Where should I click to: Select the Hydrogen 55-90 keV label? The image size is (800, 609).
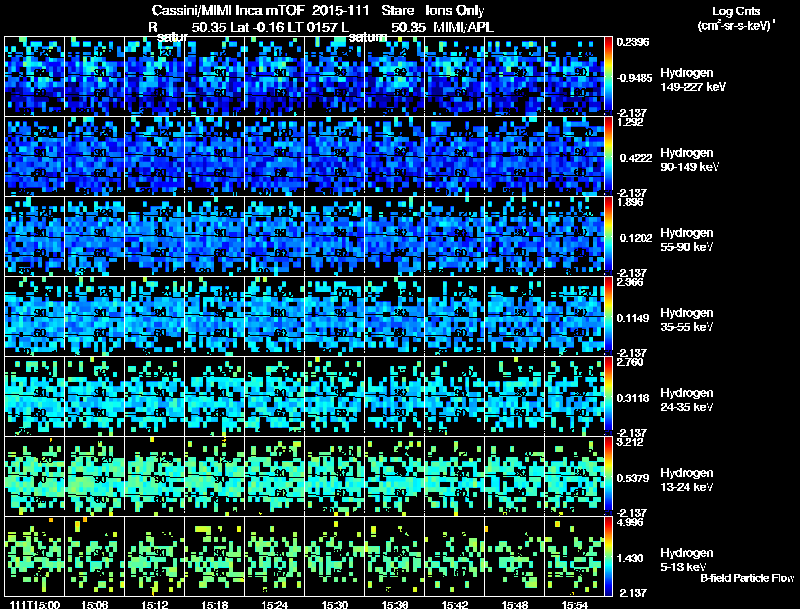[687, 240]
